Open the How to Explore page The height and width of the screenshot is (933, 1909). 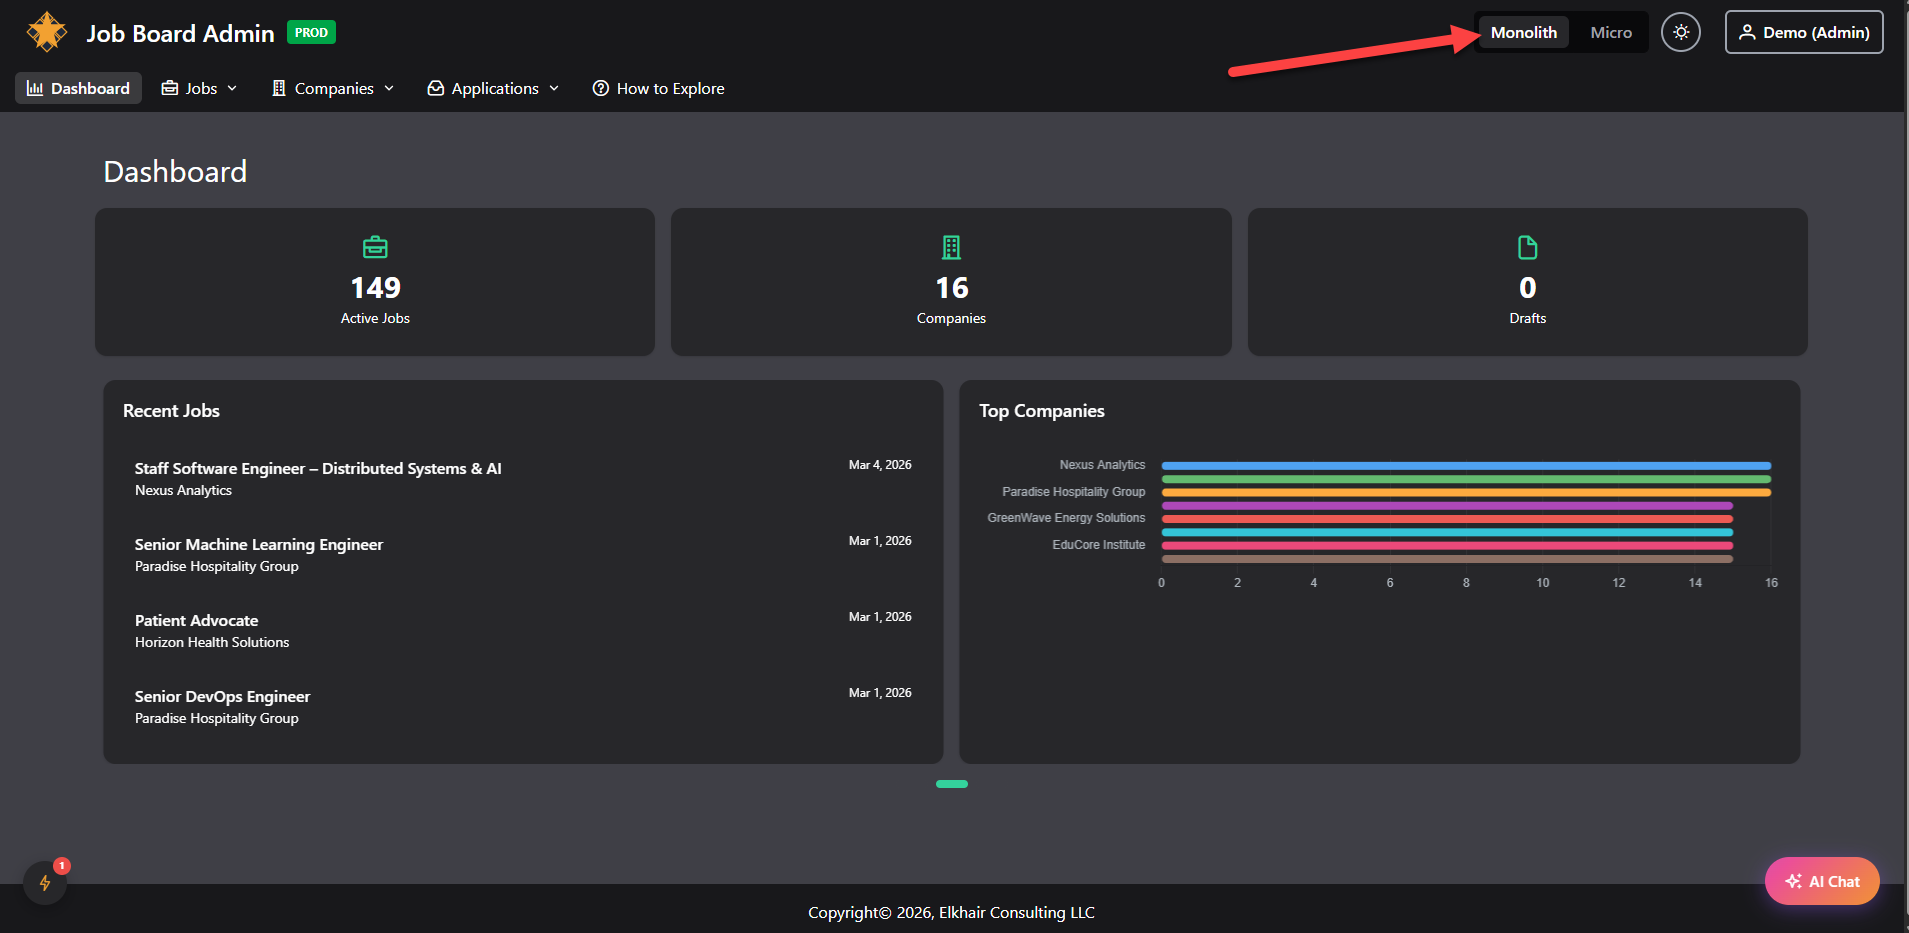click(669, 88)
